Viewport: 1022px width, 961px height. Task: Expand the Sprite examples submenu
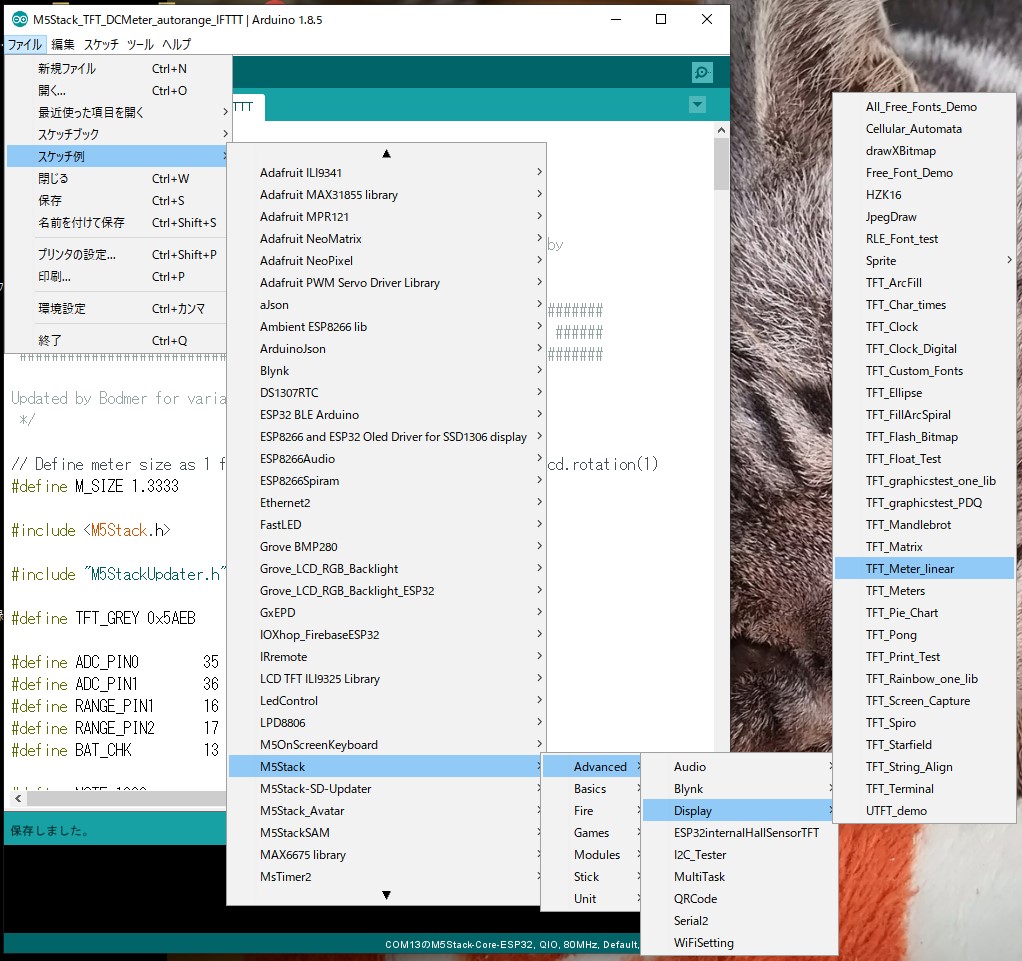click(880, 260)
